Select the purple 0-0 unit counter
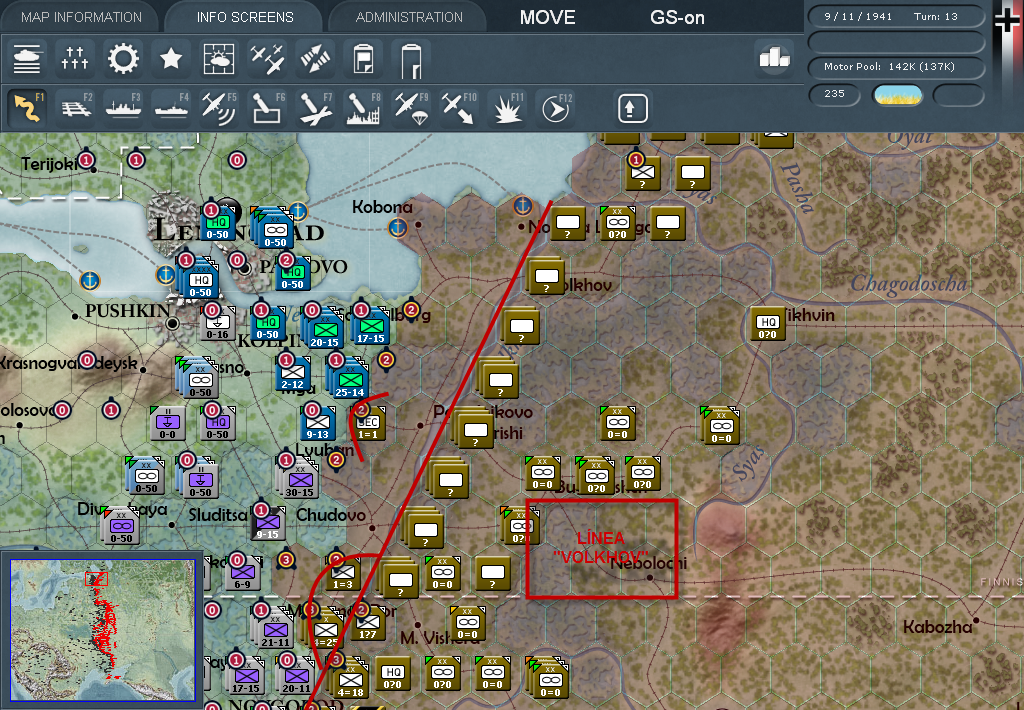The image size is (1024, 710). (x=168, y=423)
